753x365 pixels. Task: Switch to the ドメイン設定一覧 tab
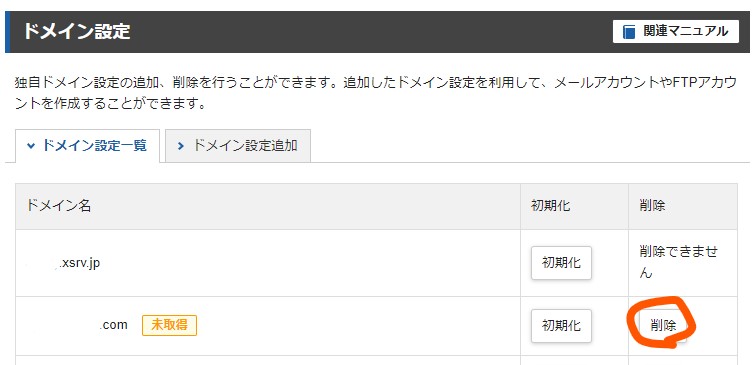click(x=87, y=146)
